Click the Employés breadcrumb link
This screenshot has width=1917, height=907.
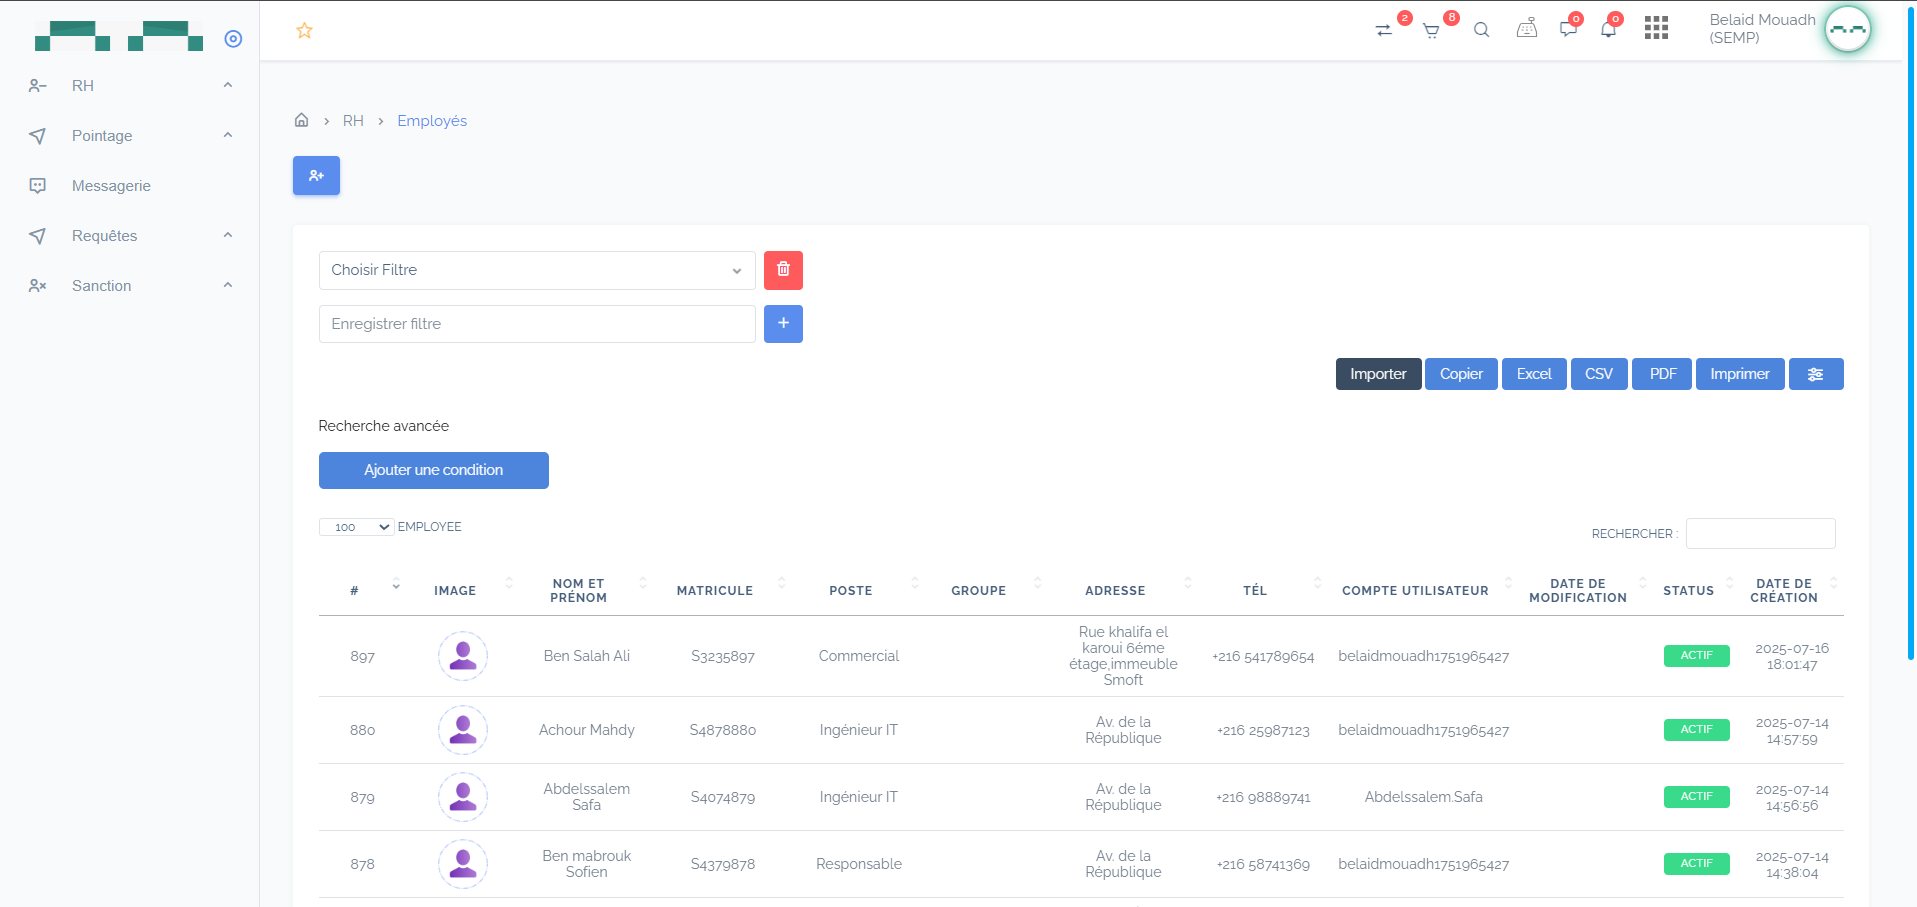(x=432, y=121)
